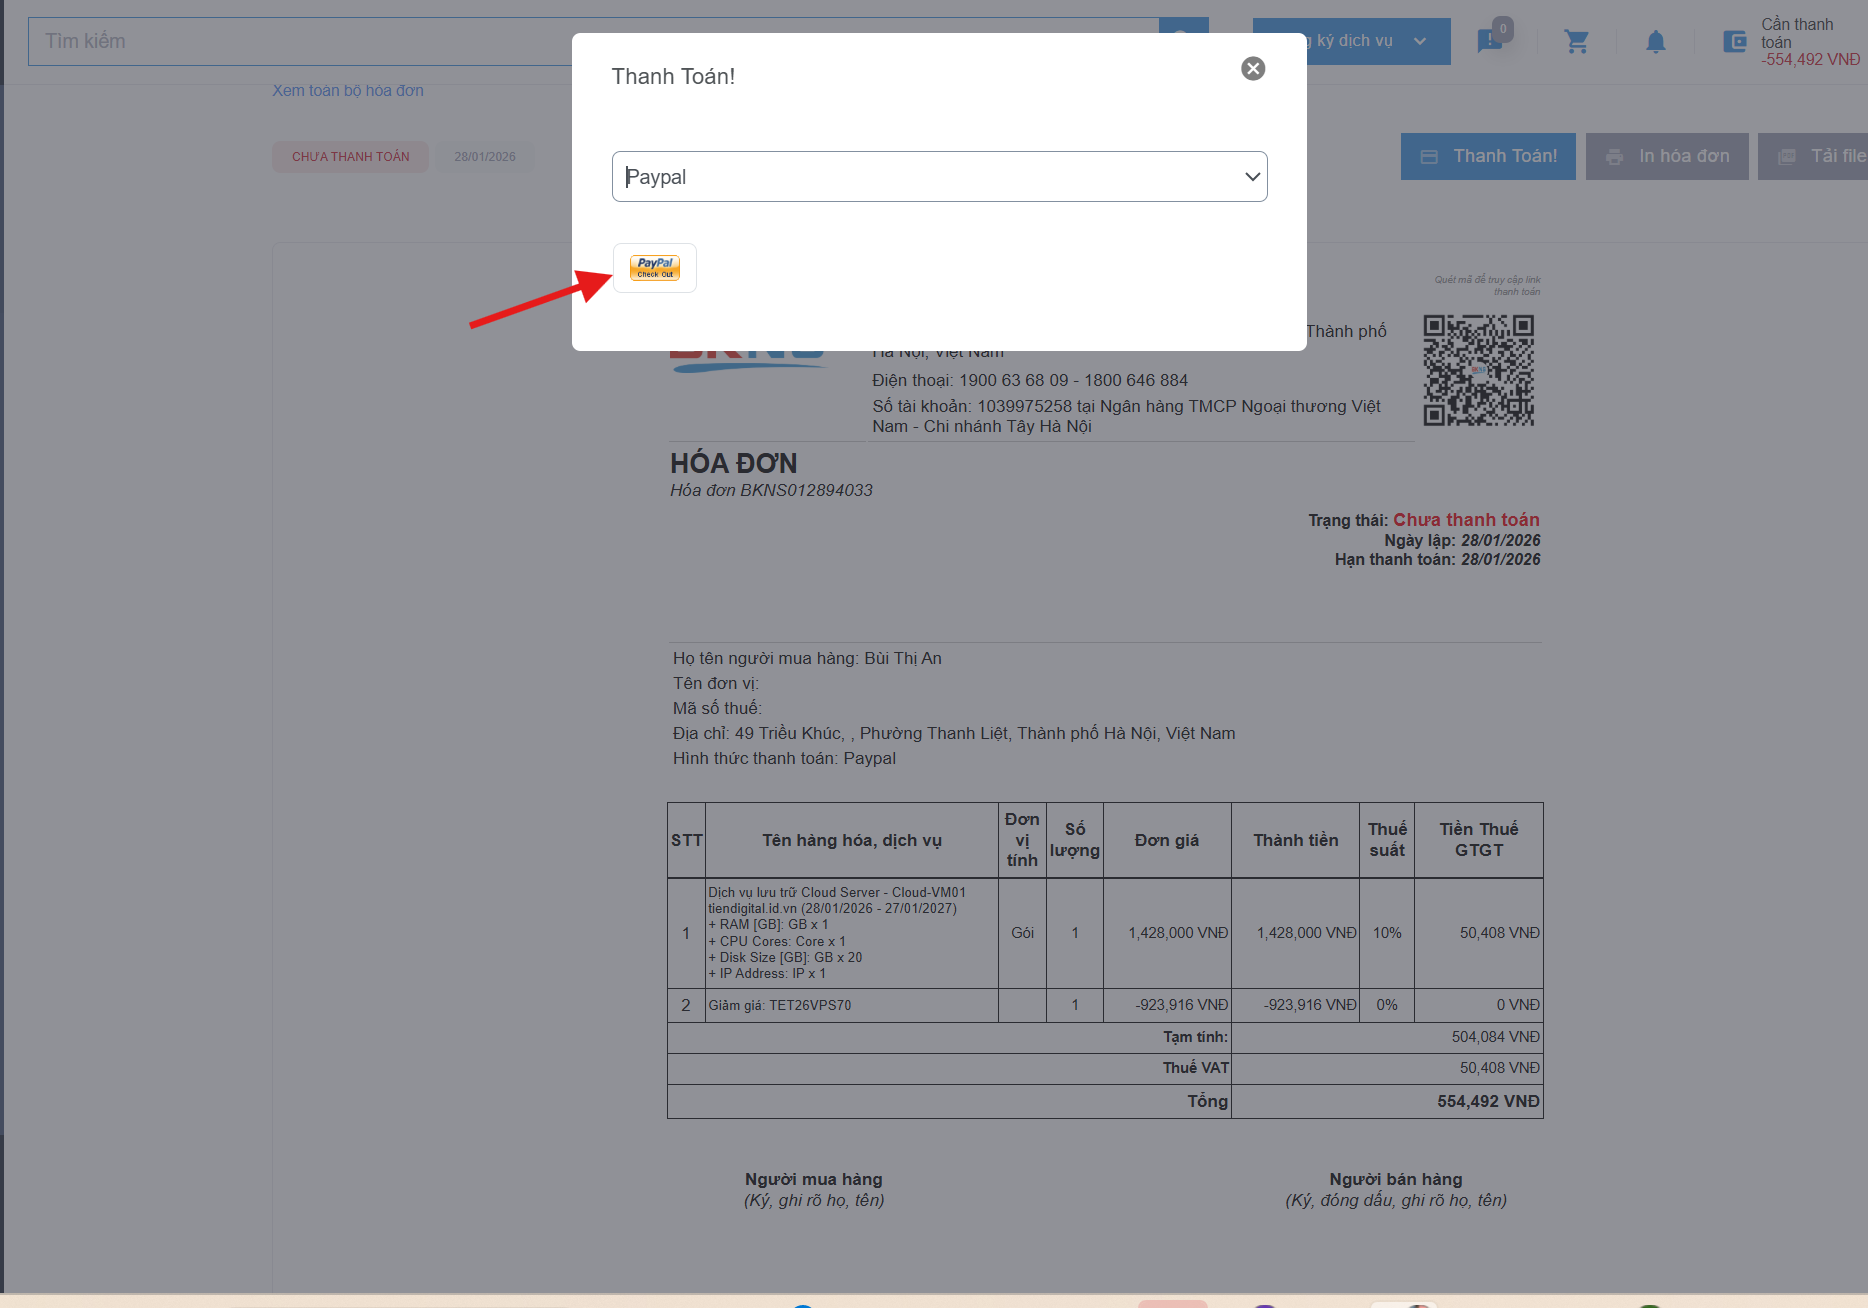Open the Xem toàn bộ hóa đơn link
Screen dimensions: 1868x1308
[348, 91]
